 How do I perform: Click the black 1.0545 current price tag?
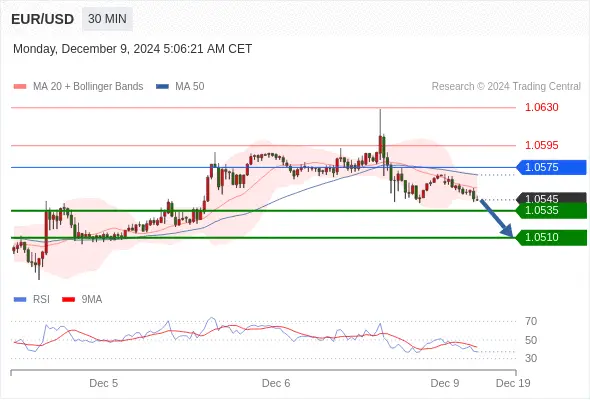click(551, 198)
